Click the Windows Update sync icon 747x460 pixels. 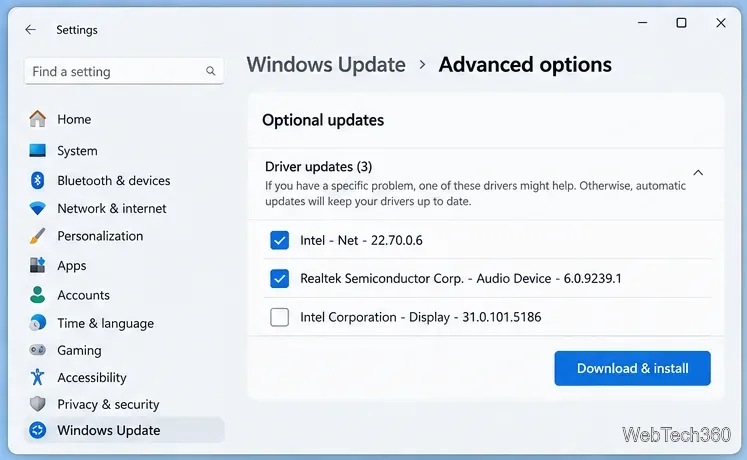pyautogui.click(x=38, y=430)
